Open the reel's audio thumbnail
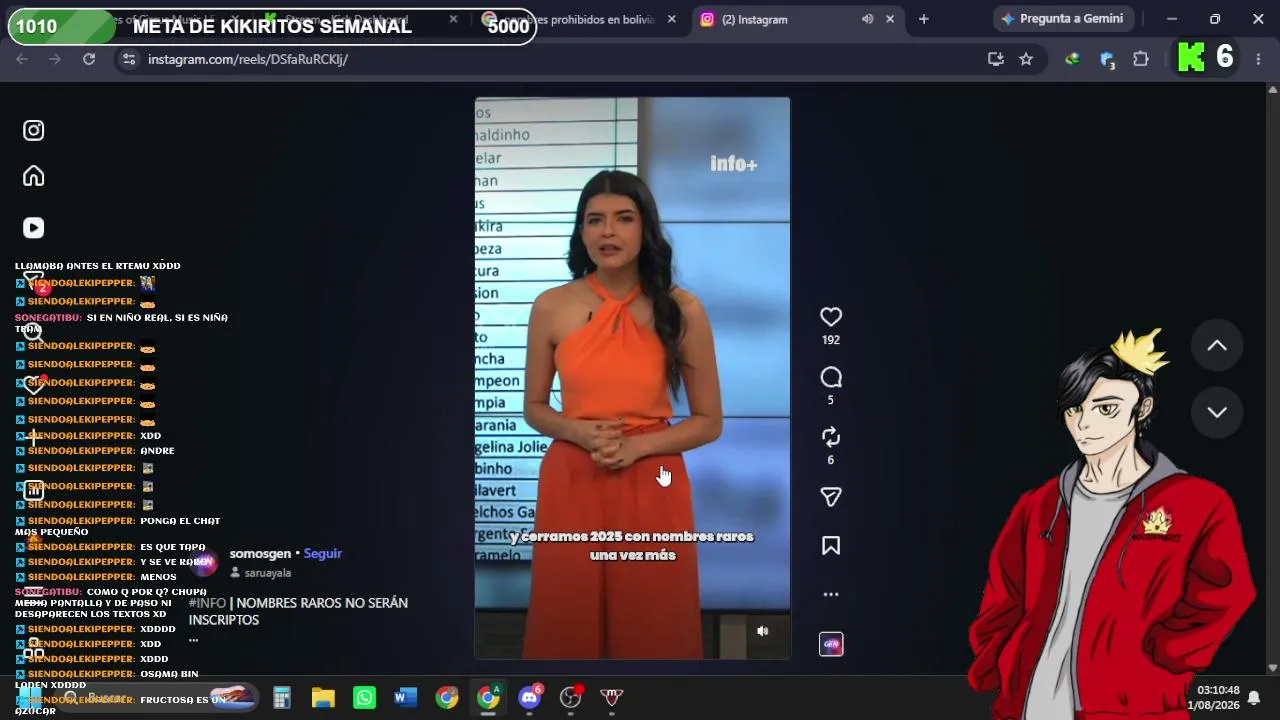The width and height of the screenshot is (1280, 720). coord(831,645)
